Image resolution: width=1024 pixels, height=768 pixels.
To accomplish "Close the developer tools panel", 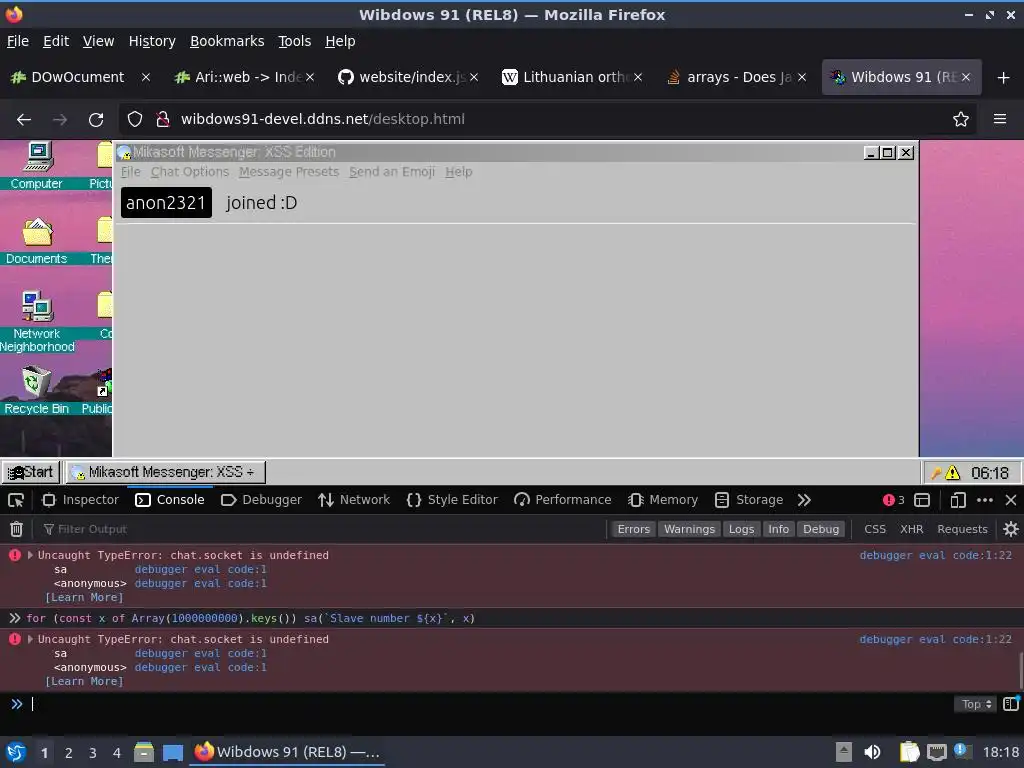I will [x=1011, y=500].
